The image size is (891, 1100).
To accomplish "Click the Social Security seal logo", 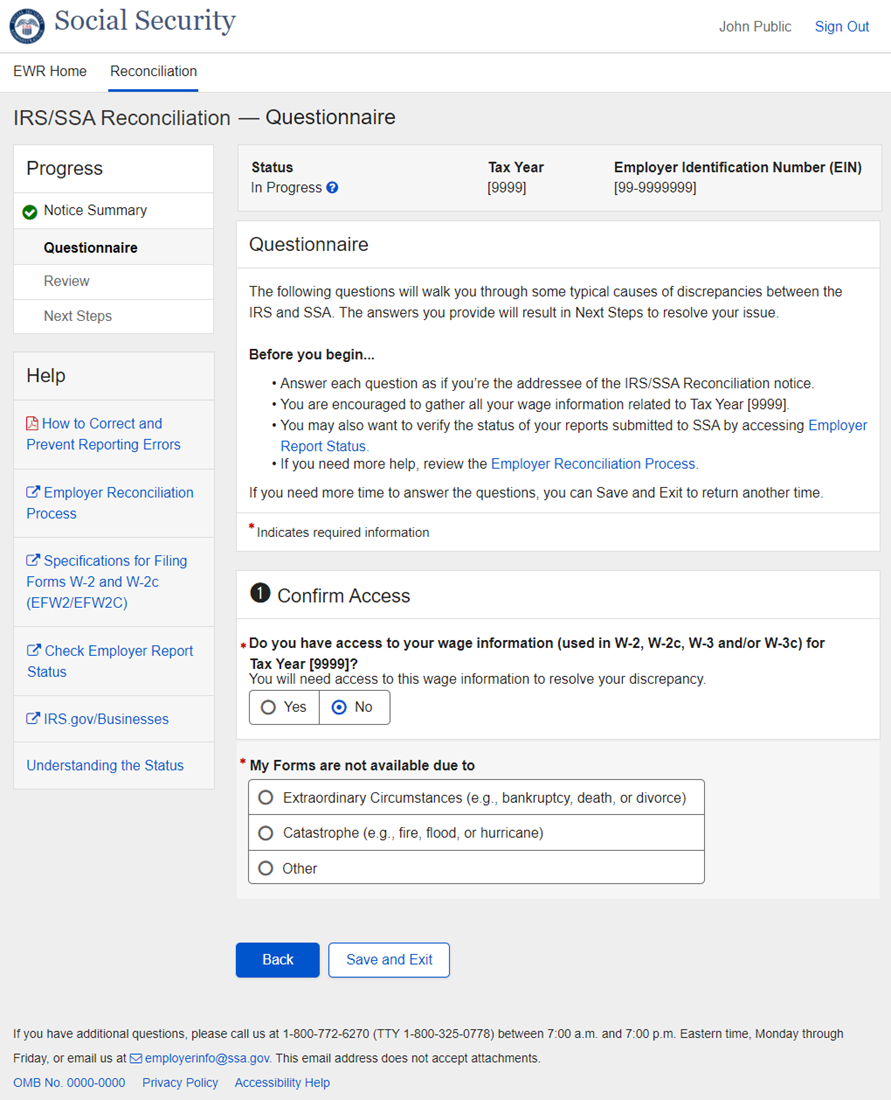I will (27, 26).
